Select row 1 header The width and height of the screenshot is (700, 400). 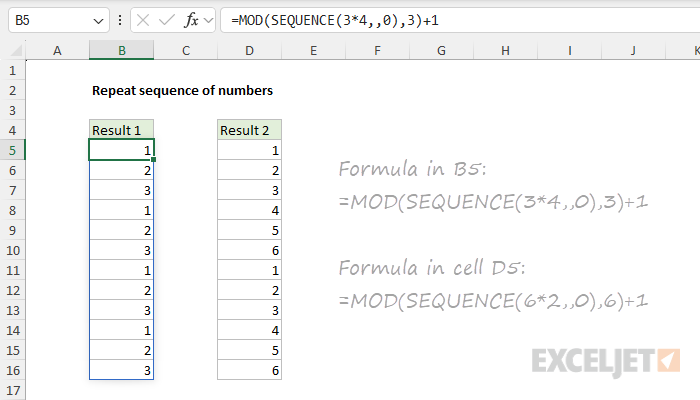[x=12, y=71]
